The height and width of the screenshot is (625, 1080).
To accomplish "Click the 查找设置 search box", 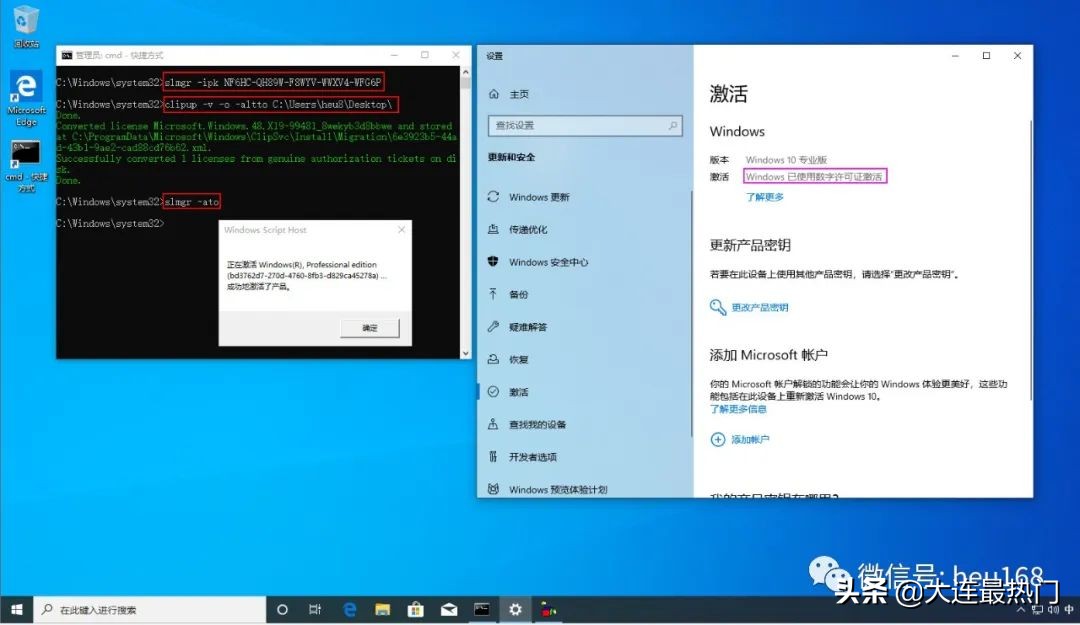I will coord(585,125).
